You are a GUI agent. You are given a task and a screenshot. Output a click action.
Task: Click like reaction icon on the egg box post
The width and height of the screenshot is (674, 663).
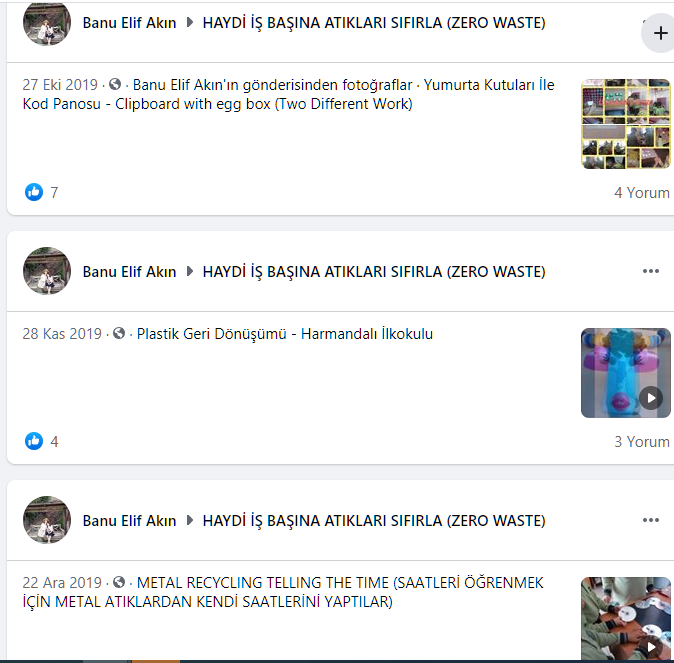34,192
